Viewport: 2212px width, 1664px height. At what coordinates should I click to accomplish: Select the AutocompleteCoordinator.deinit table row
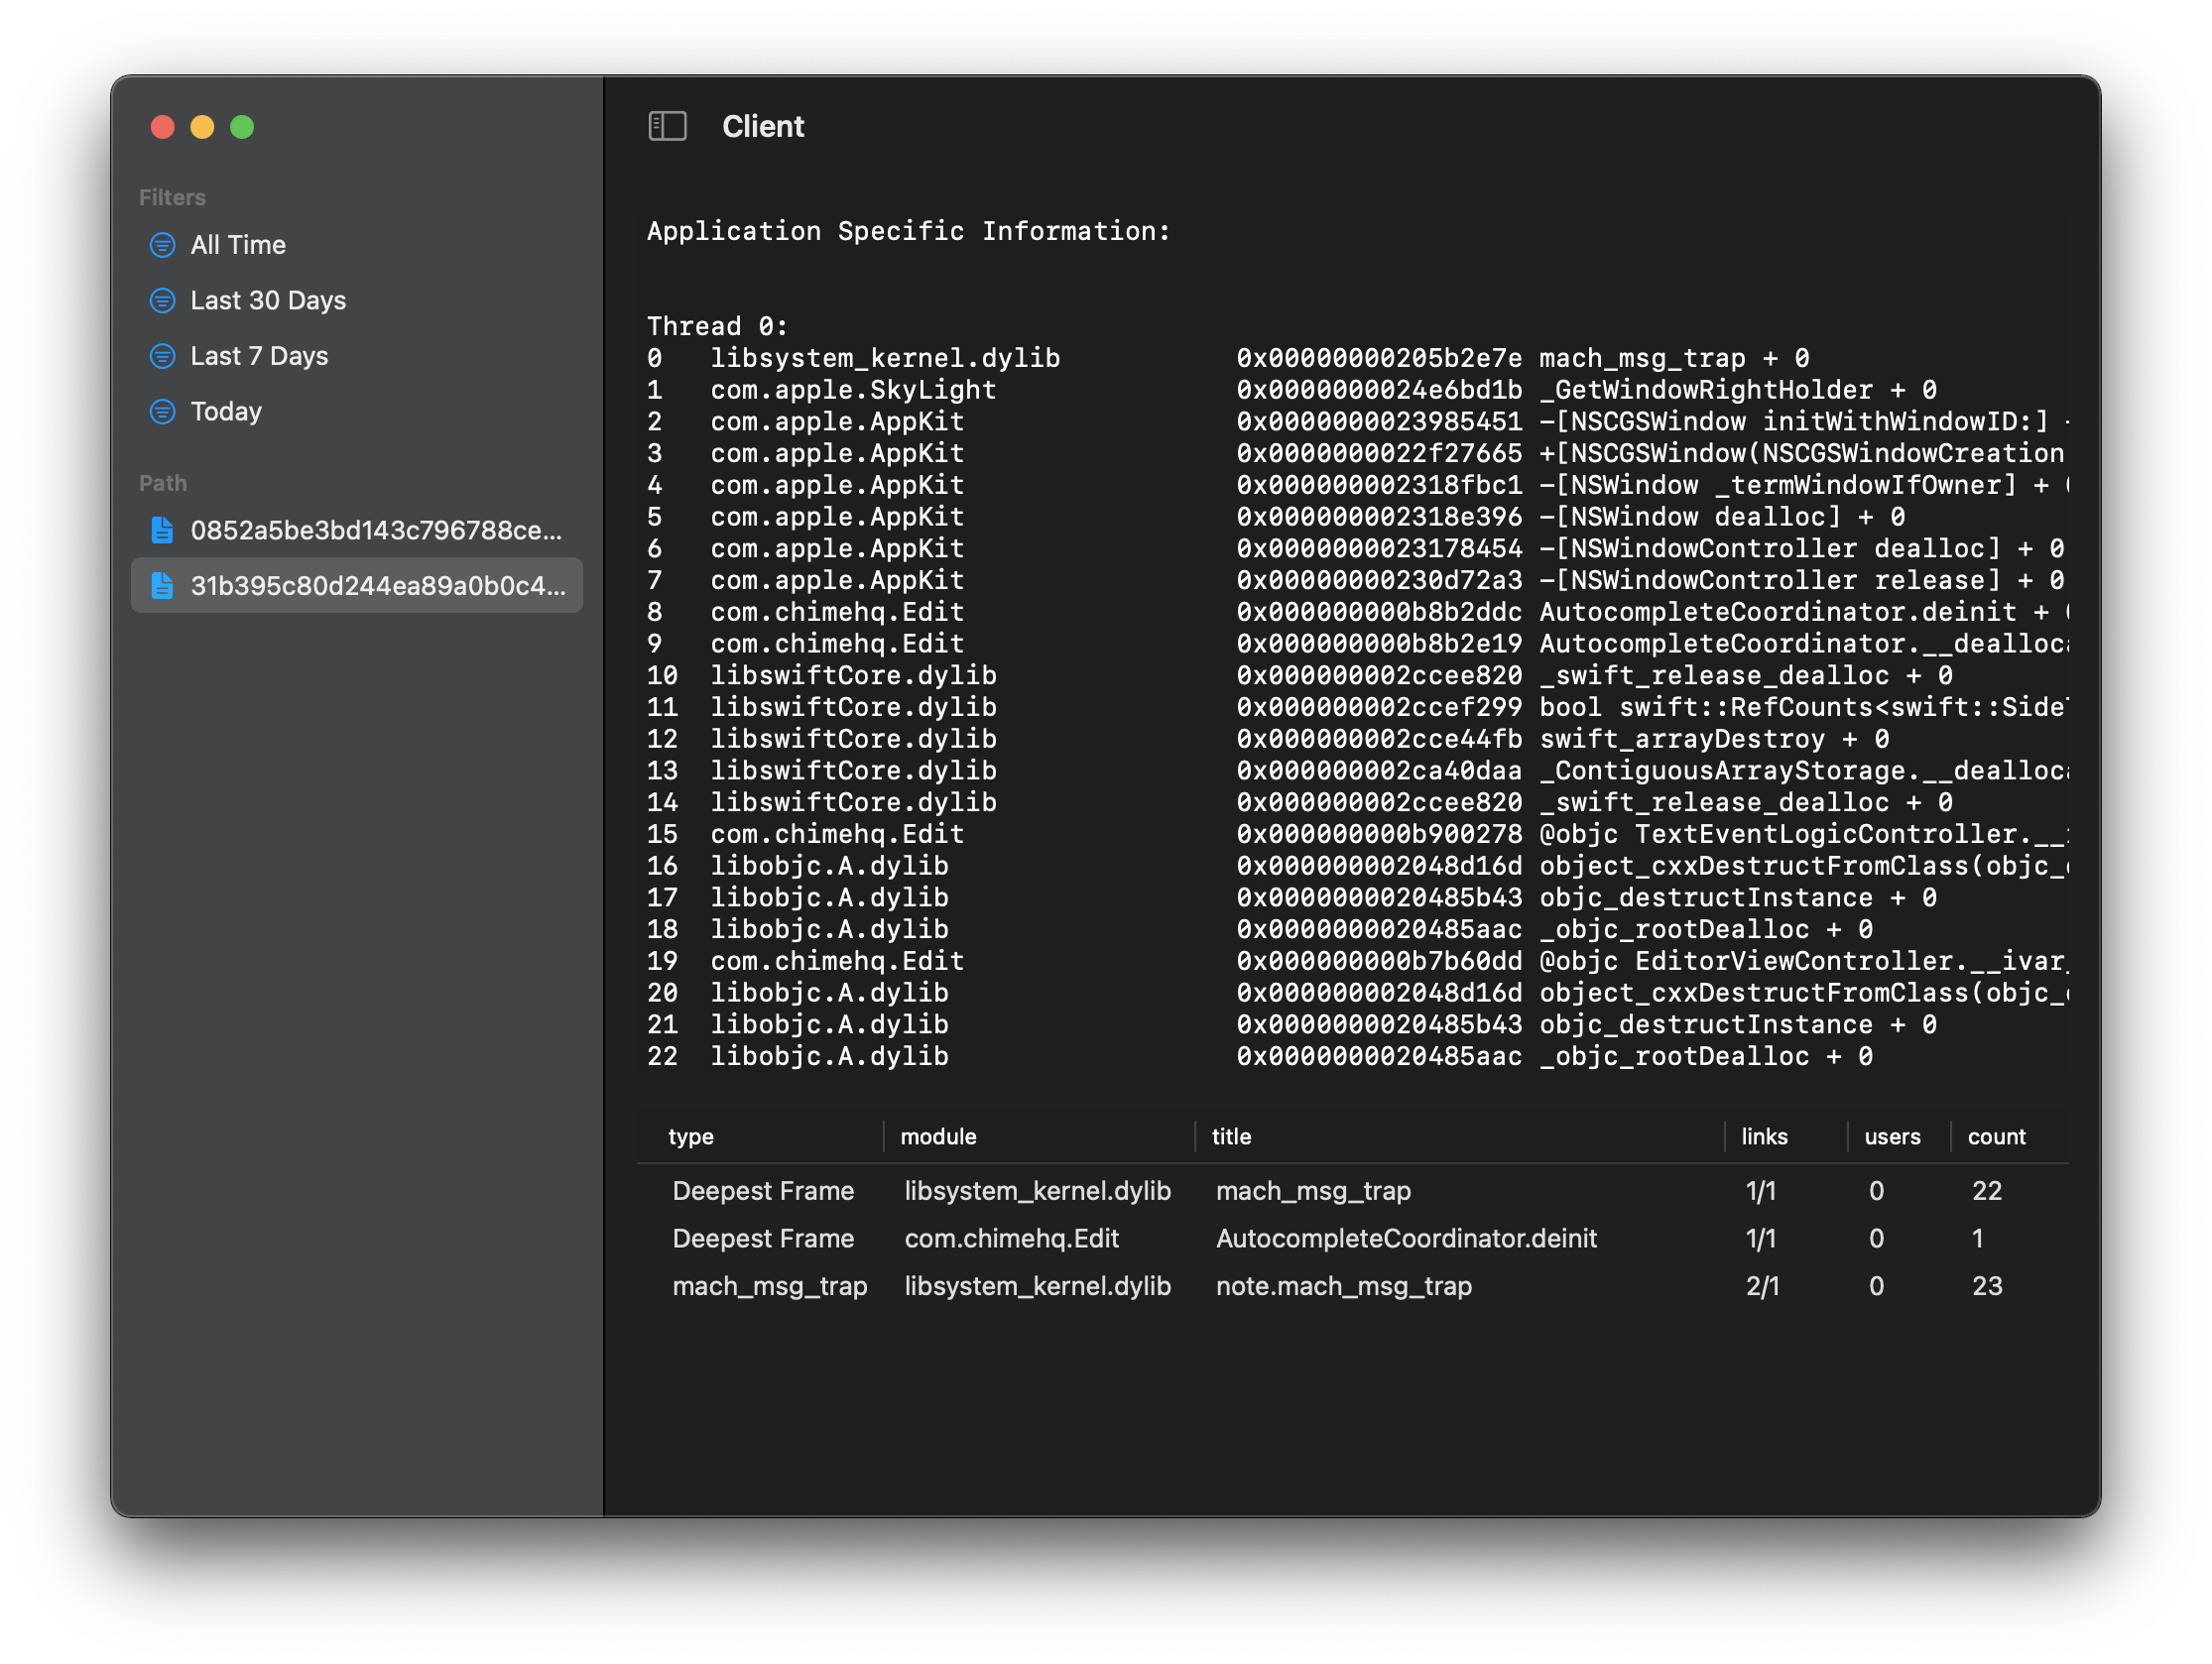[1352, 1238]
